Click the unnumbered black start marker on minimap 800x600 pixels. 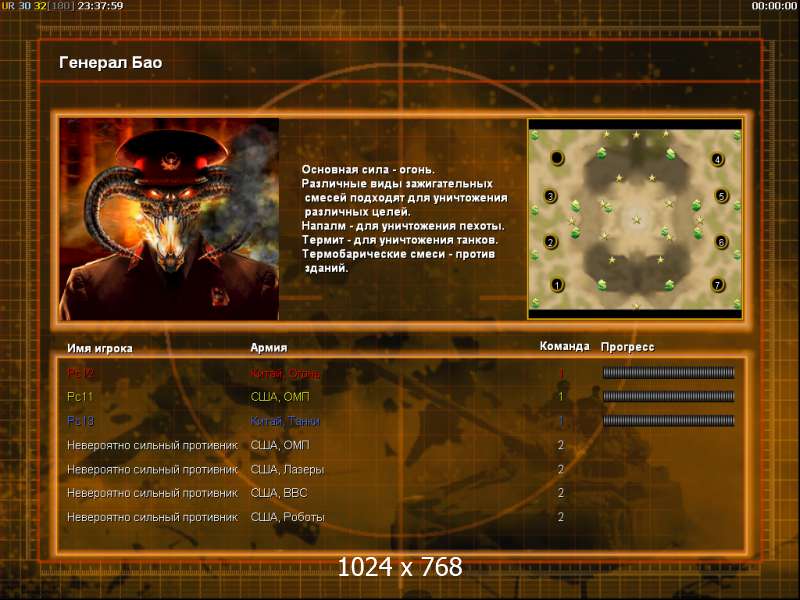557,158
